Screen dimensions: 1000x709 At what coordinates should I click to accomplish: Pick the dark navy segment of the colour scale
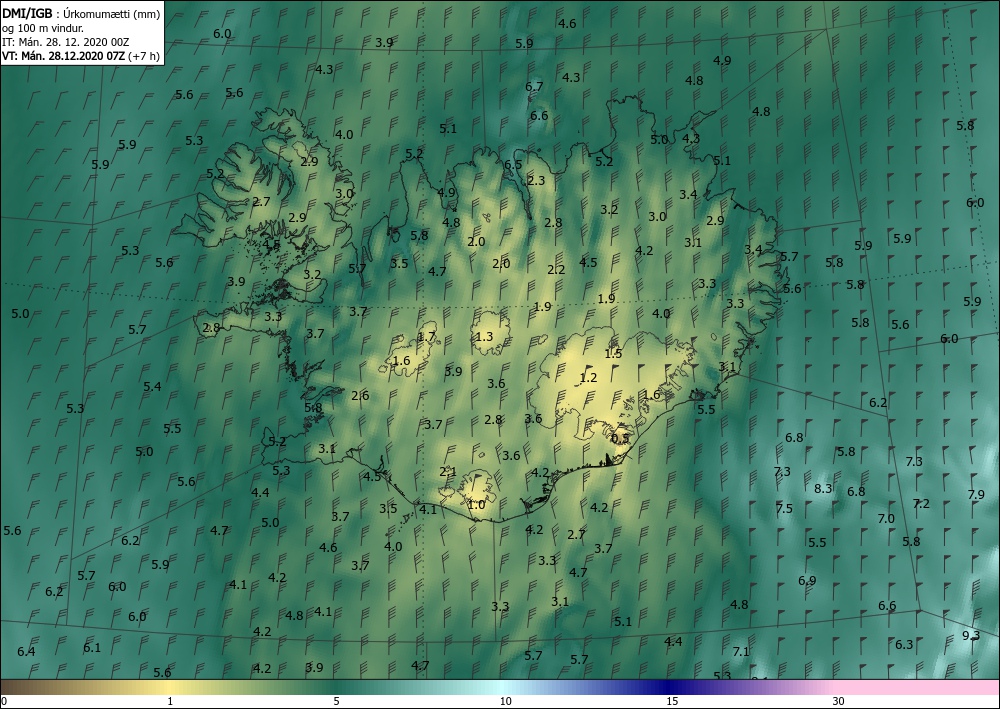[670, 687]
